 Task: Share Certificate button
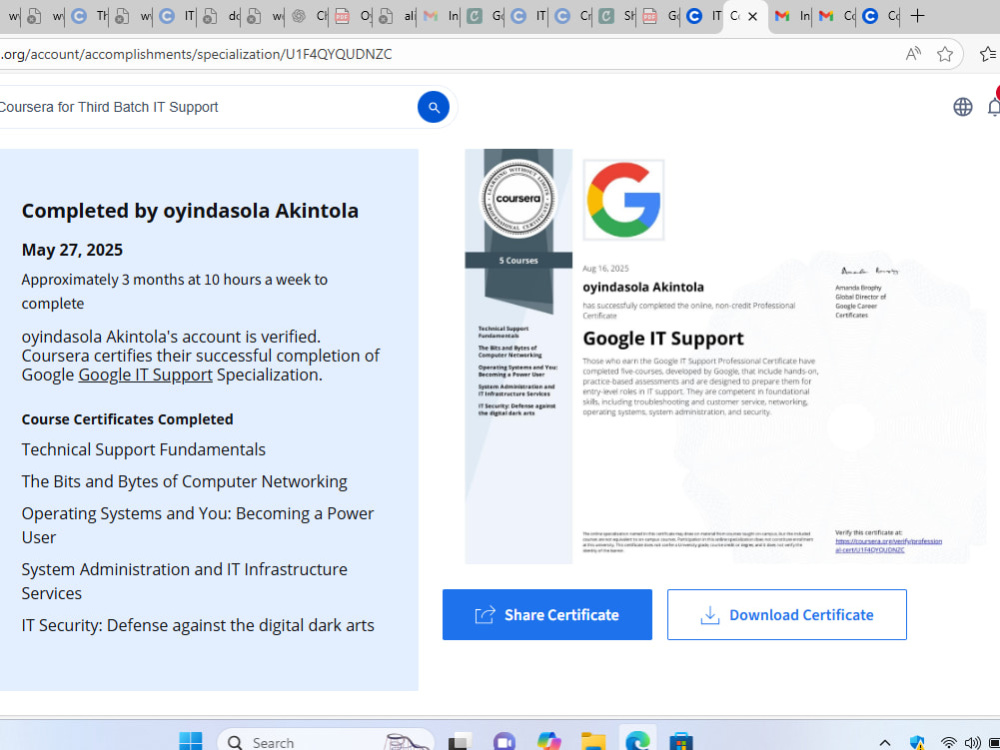click(547, 614)
